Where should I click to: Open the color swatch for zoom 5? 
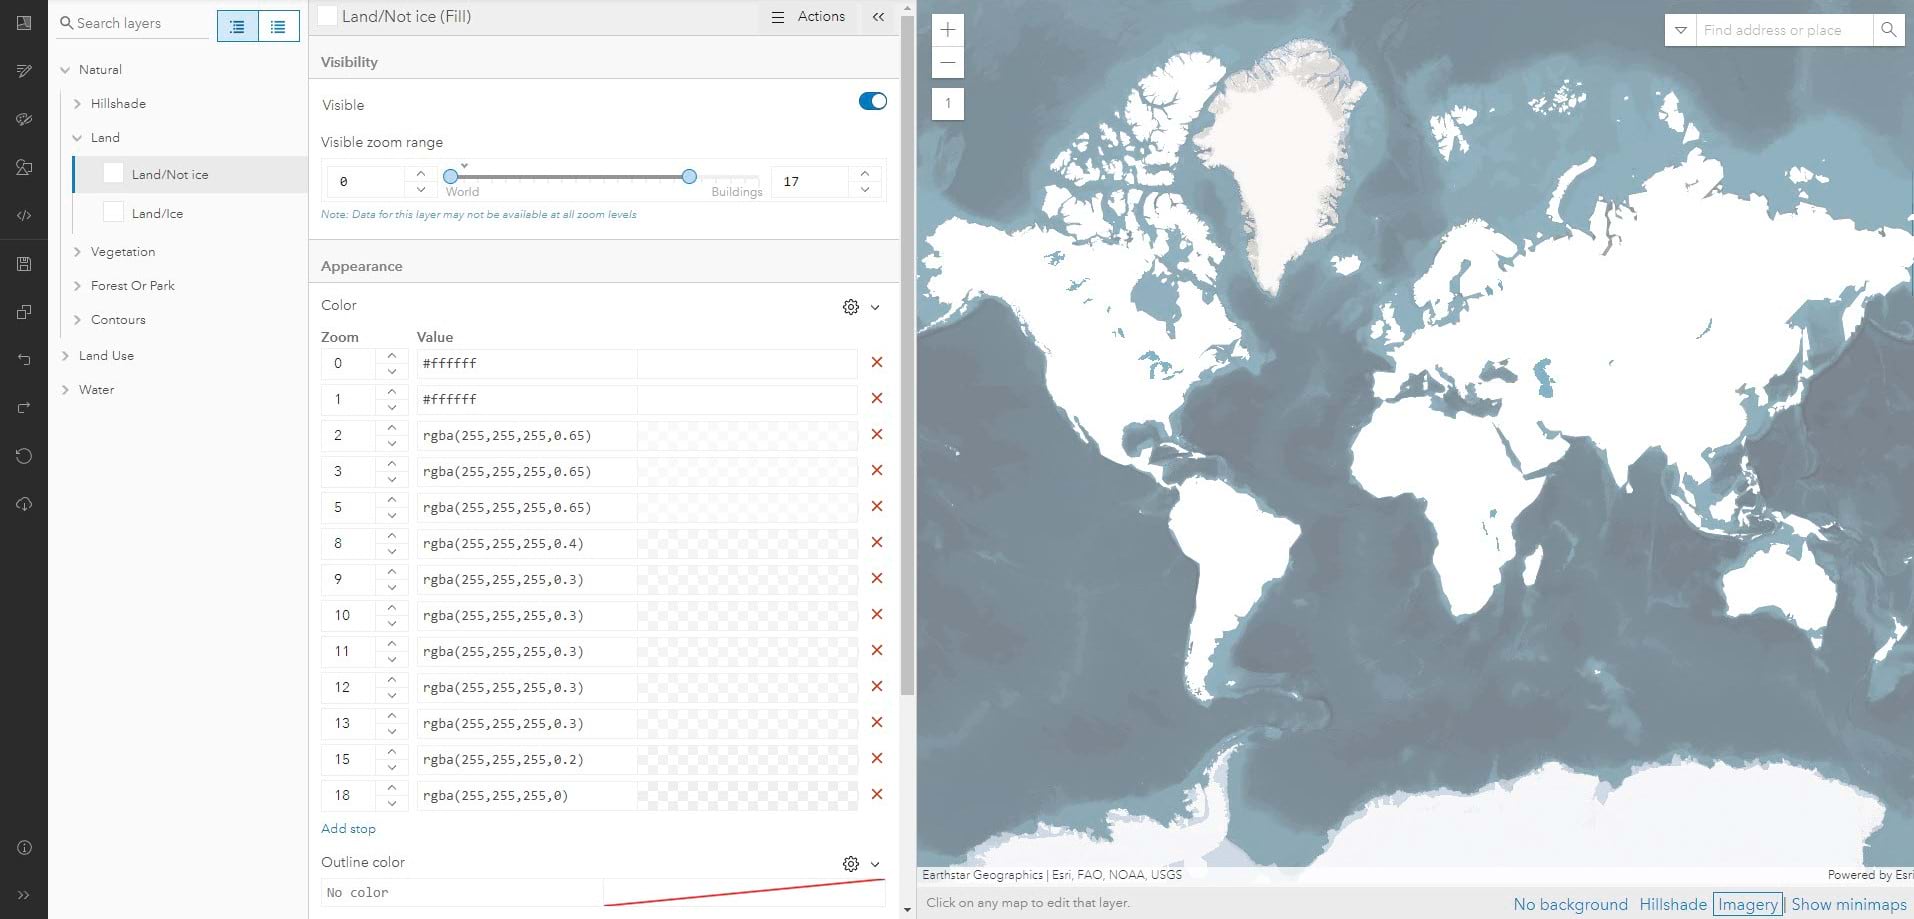click(747, 507)
